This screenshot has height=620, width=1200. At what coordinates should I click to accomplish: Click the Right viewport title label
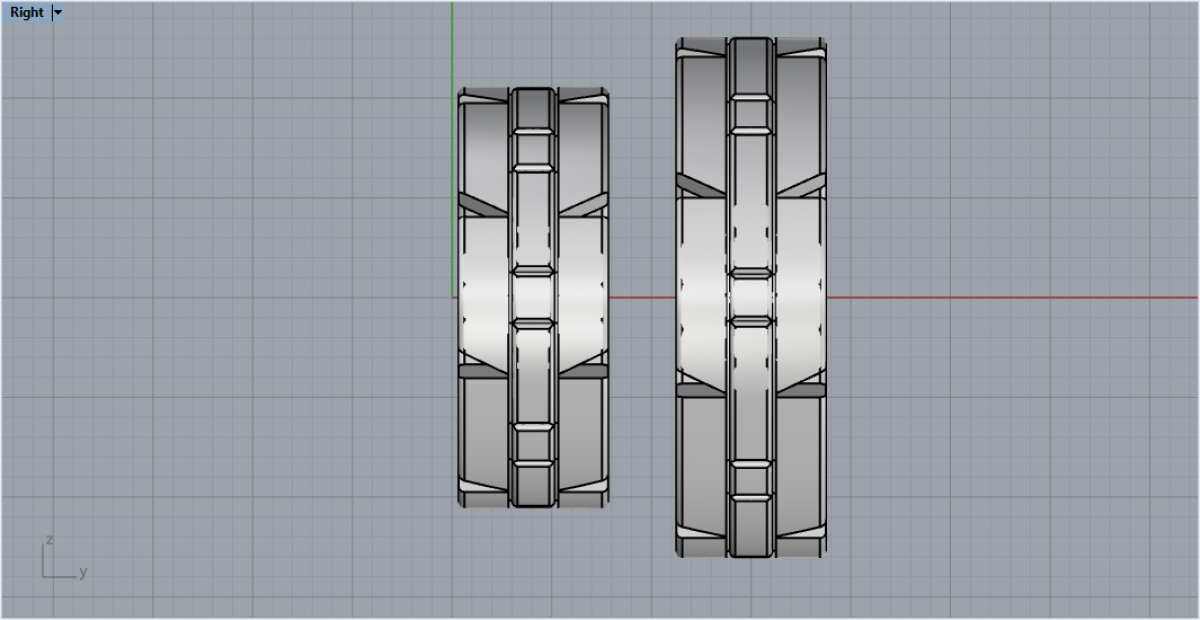(x=27, y=13)
